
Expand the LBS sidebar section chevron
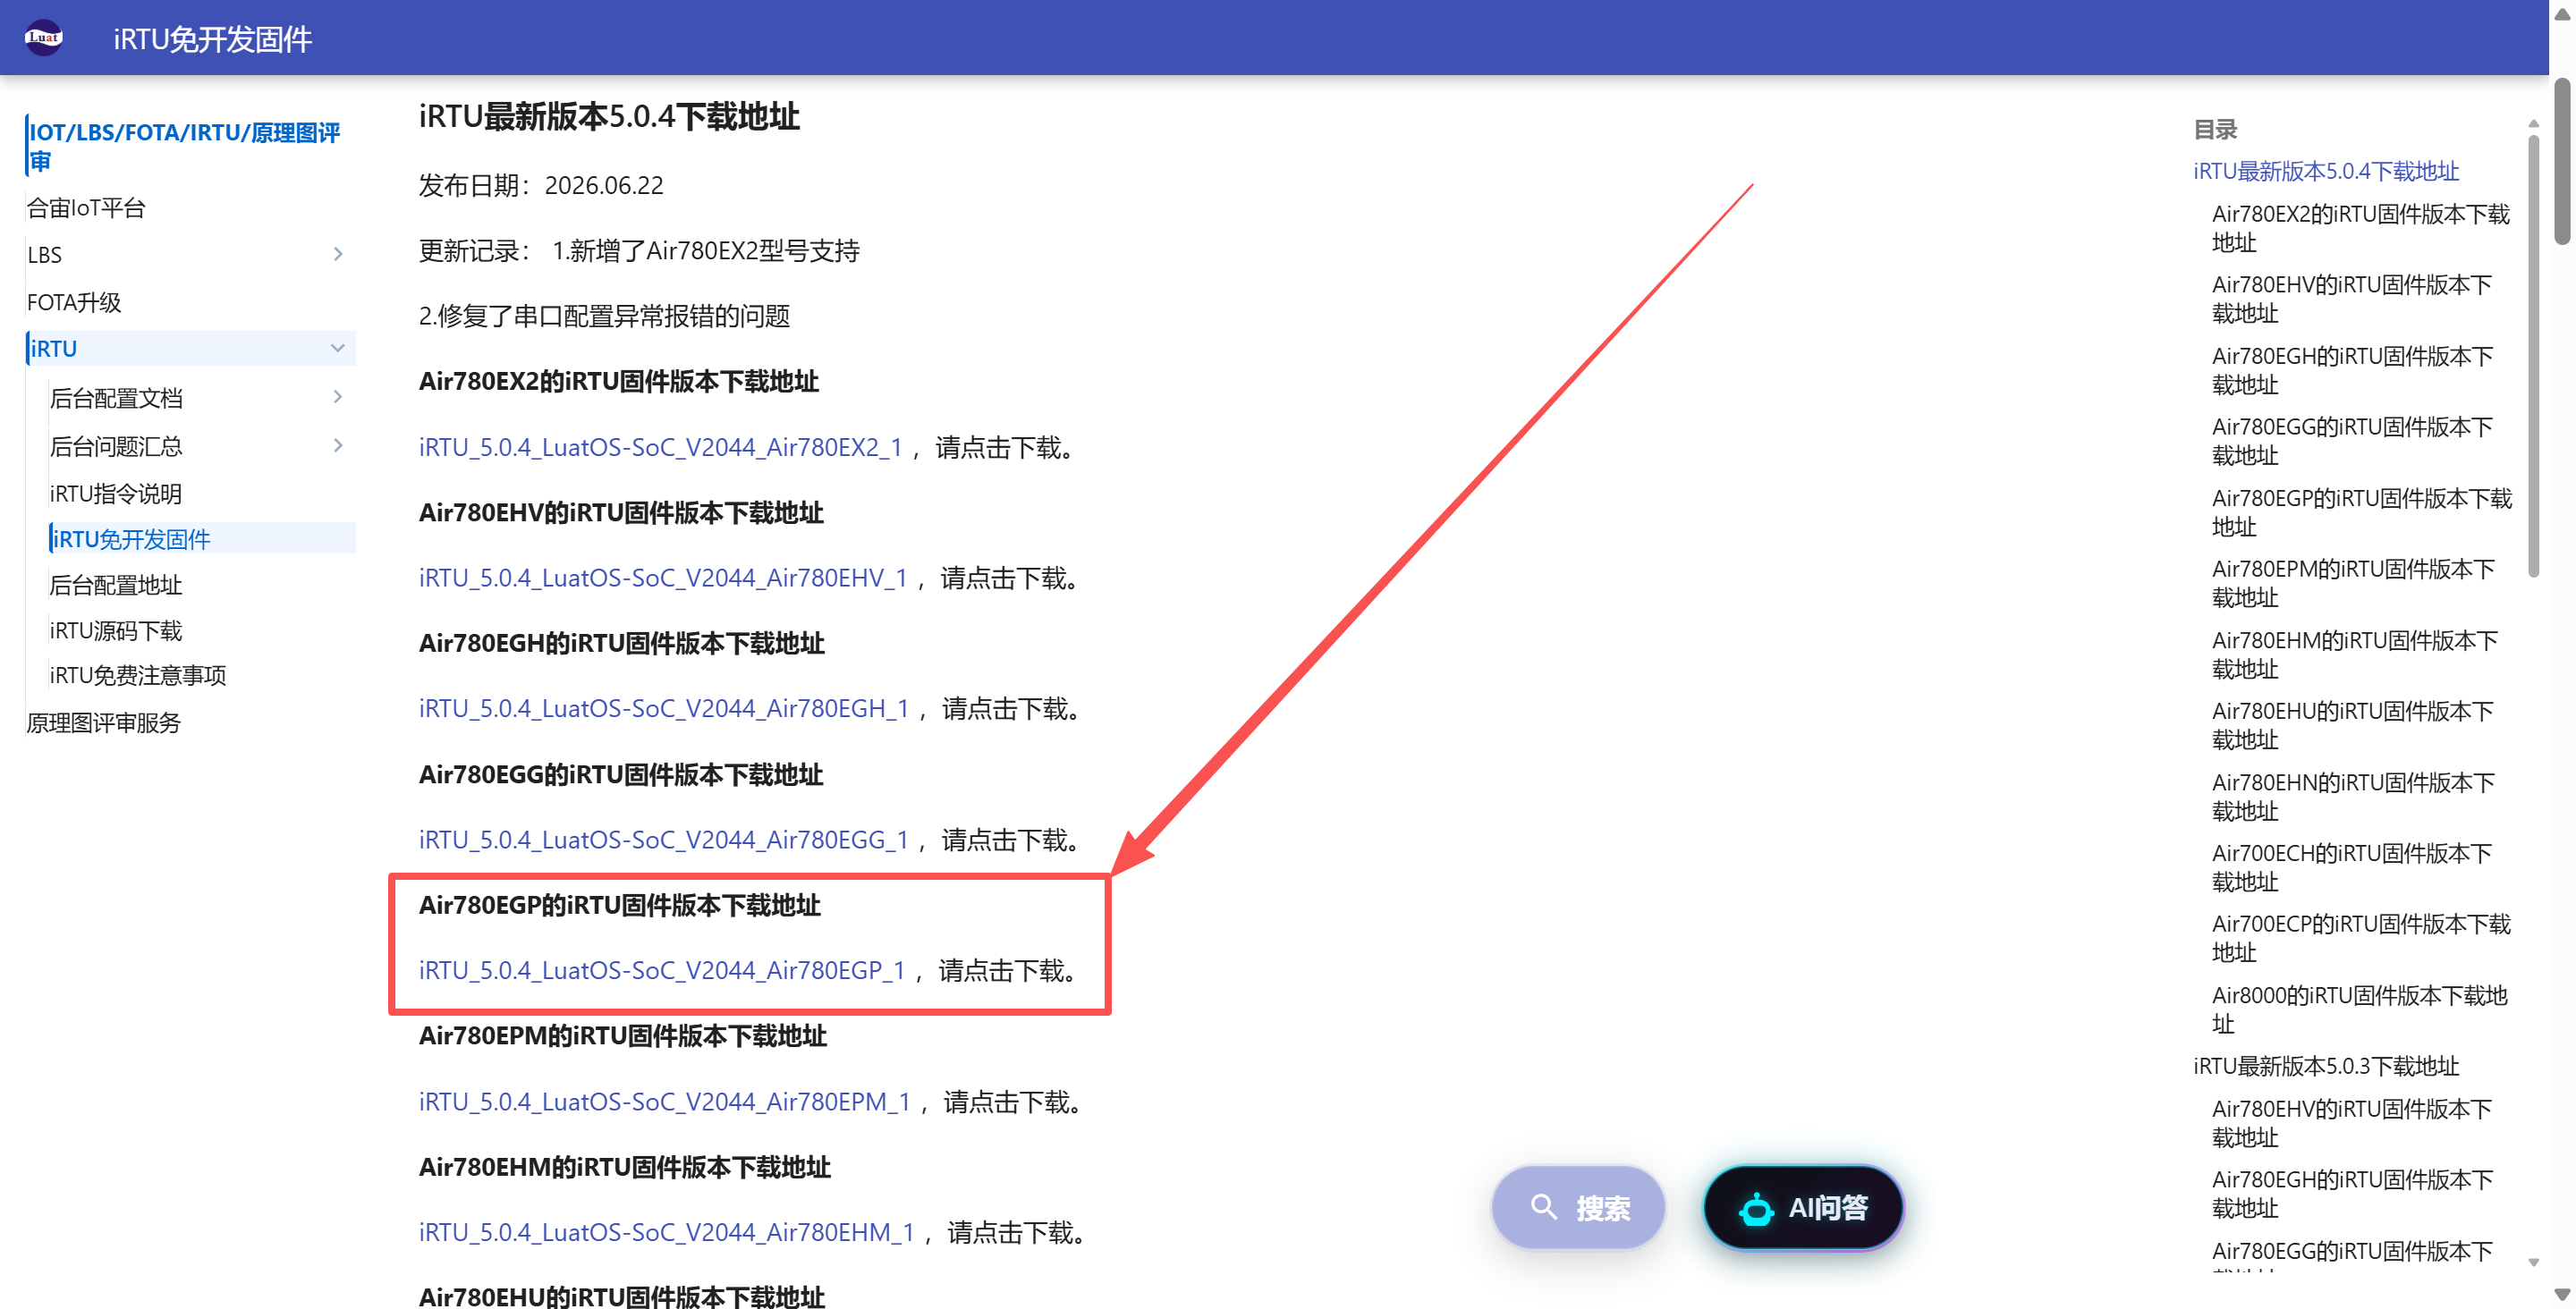pos(338,254)
